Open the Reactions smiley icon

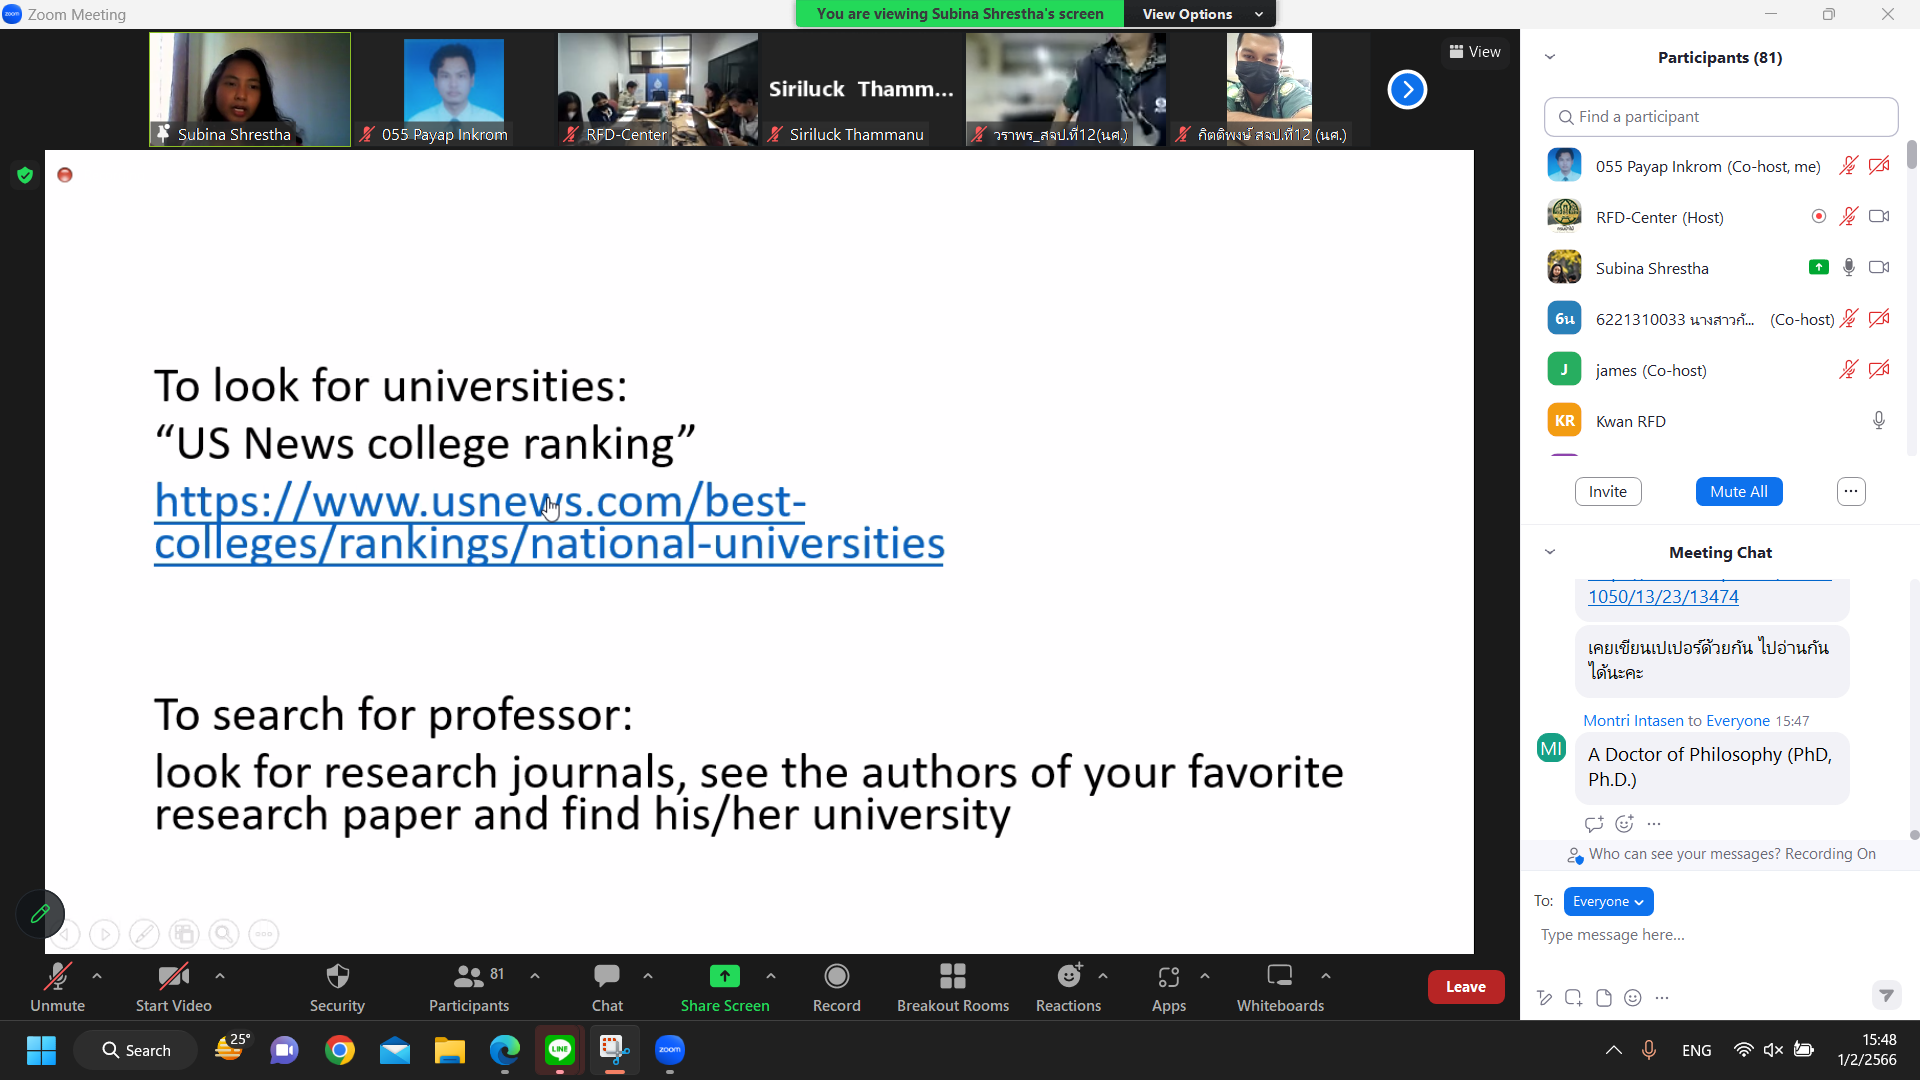1068,976
